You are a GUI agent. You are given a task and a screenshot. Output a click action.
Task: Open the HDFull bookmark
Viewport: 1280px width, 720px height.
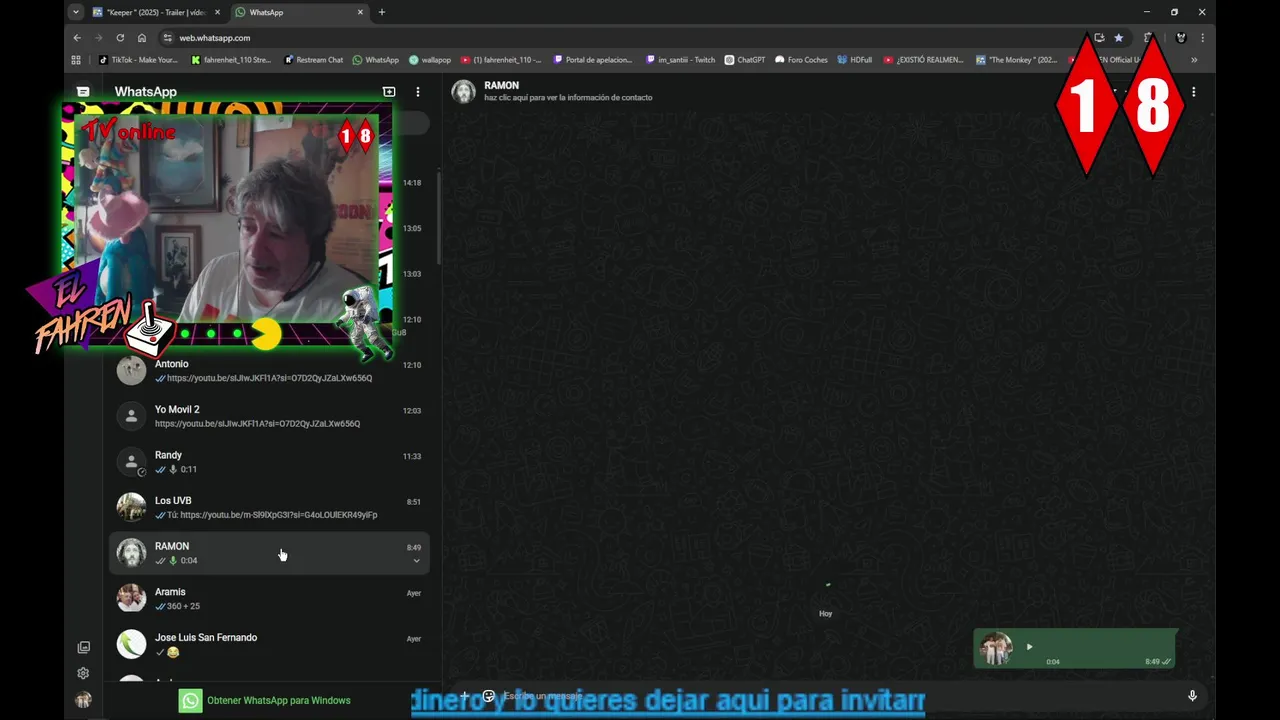[x=855, y=60]
